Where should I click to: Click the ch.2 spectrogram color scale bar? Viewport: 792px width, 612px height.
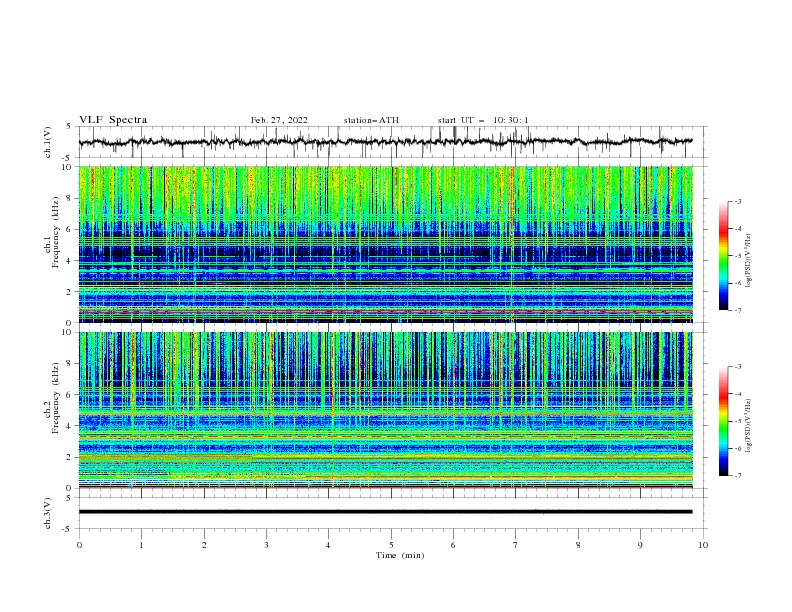(x=723, y=421)
